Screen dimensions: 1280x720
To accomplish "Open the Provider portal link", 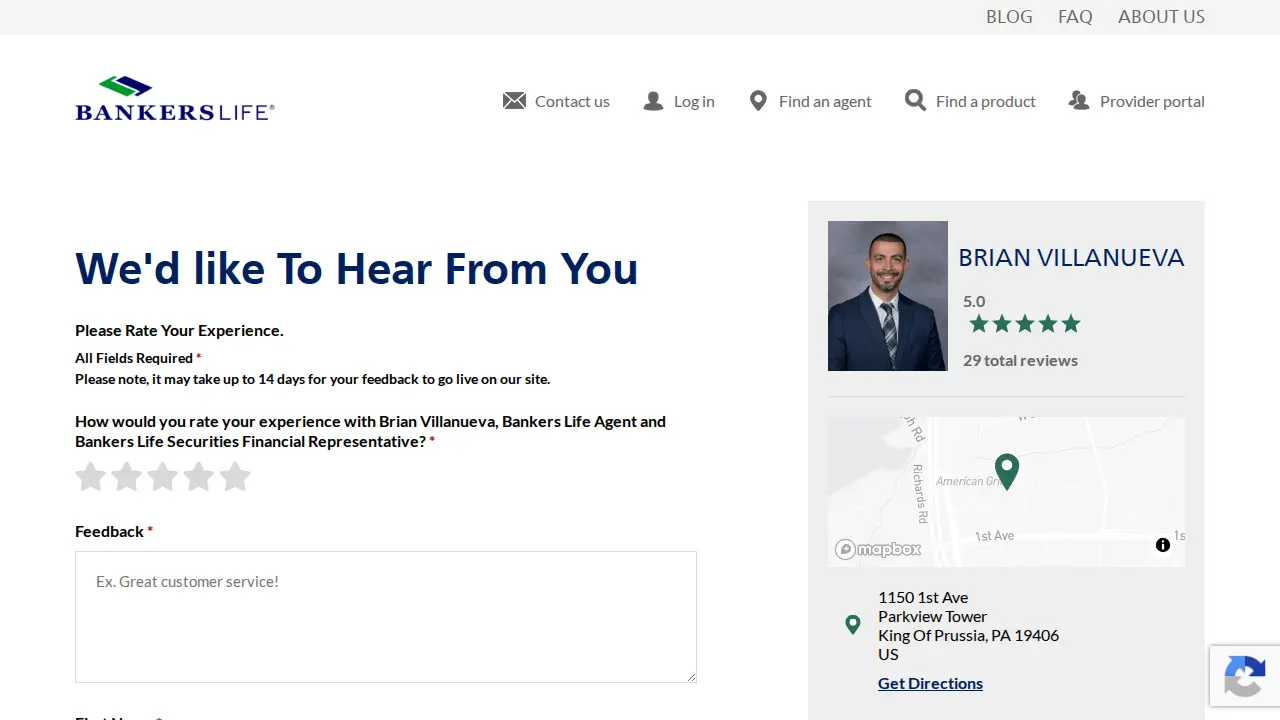I will click(x=1152, y=101).
